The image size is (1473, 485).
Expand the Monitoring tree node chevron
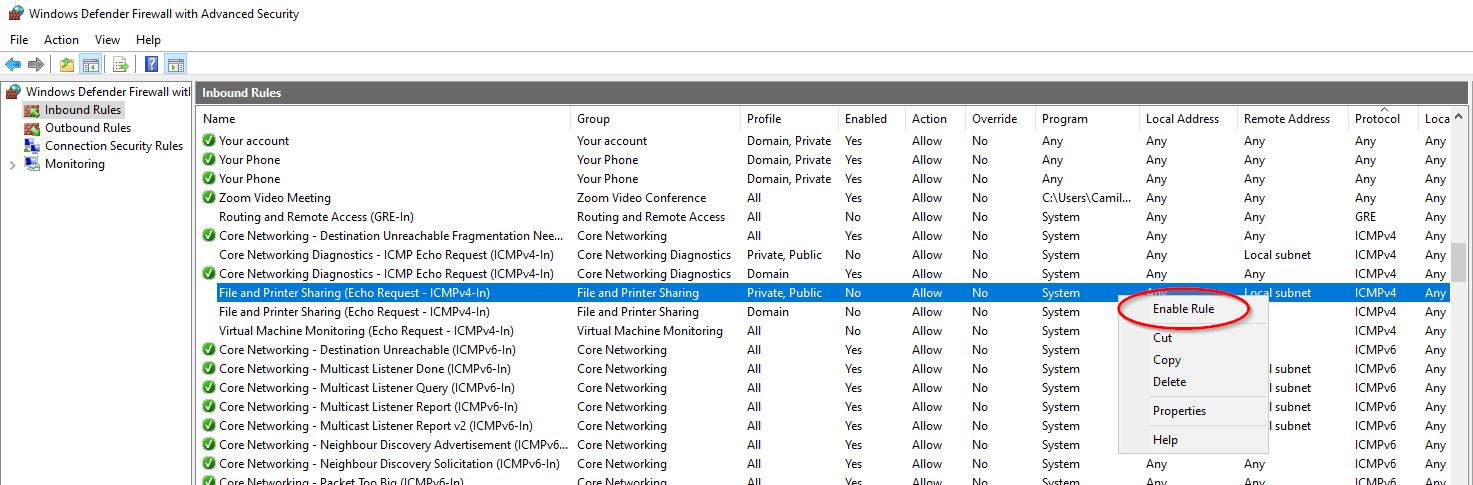click(12, 164)
